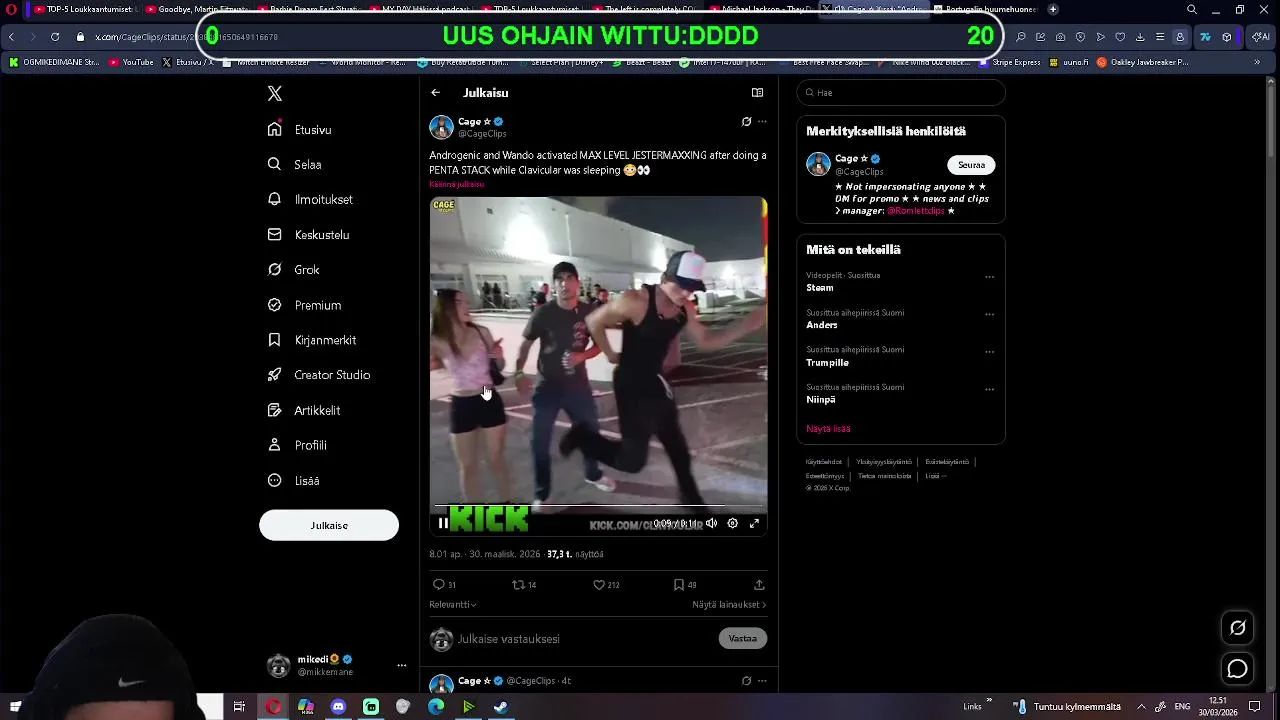
Task: Click Seuraa to follow Cage
Action: pyautogui.click(x=971, y=165)
